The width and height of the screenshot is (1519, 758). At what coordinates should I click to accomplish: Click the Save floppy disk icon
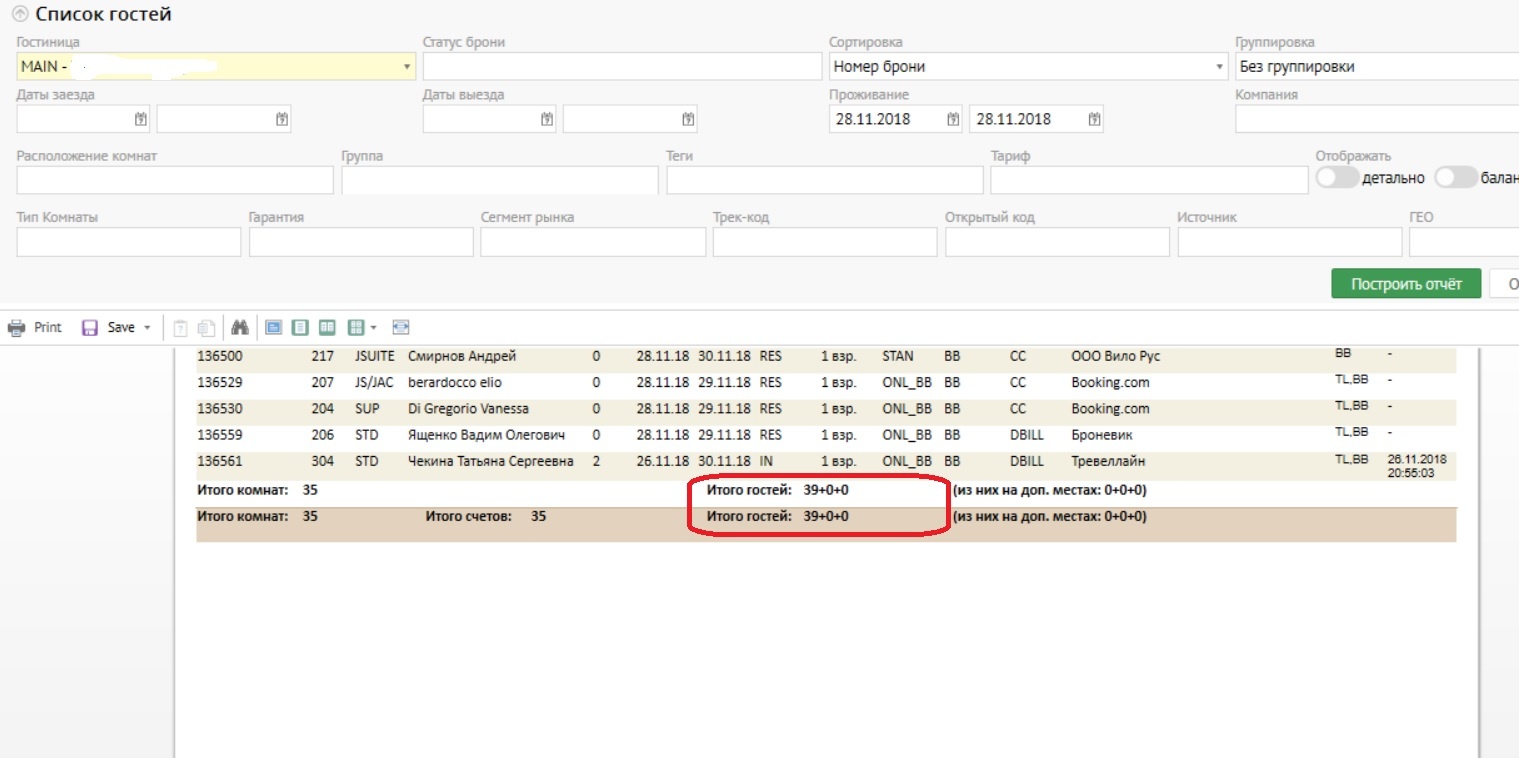(90, 328)
